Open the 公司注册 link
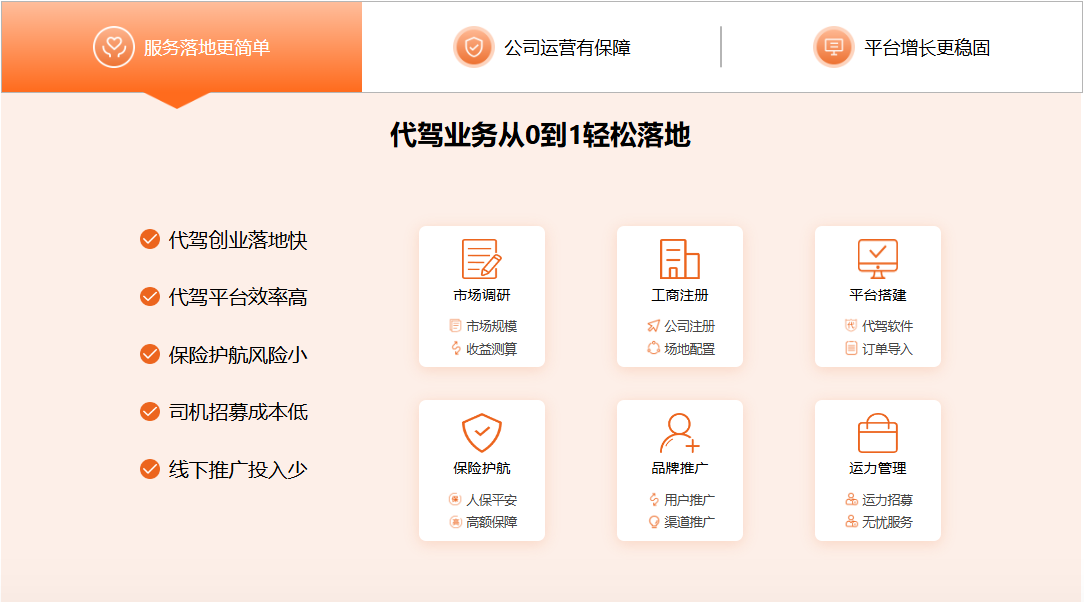 tap(689, 326)
